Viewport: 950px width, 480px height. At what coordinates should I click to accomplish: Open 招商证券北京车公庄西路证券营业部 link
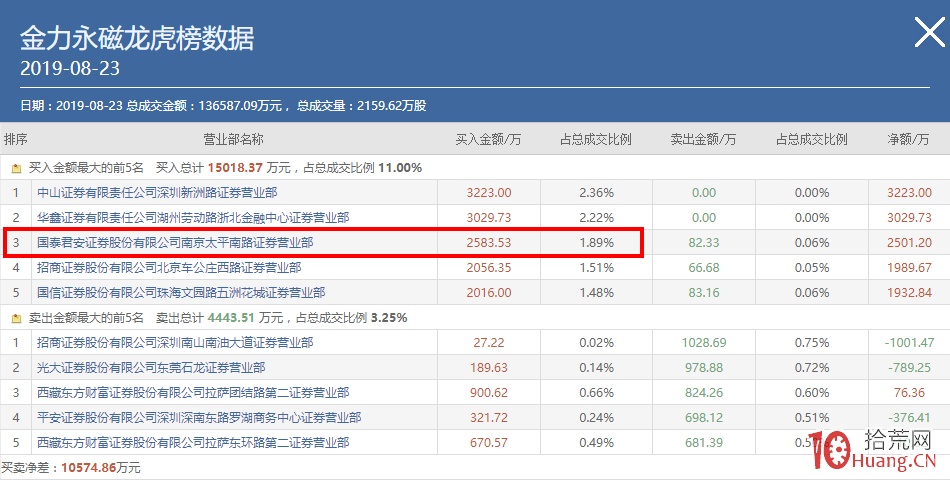[x=169, y=267]
